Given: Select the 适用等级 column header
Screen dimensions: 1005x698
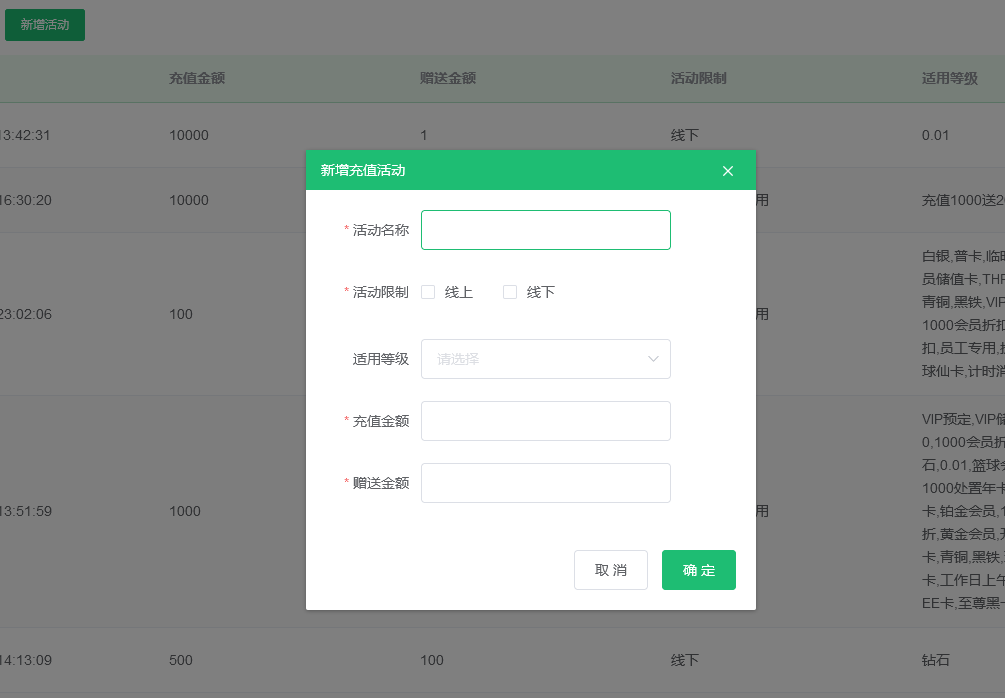Looking at the screenshot, I should pyautogui.click(x=950, y=77).
